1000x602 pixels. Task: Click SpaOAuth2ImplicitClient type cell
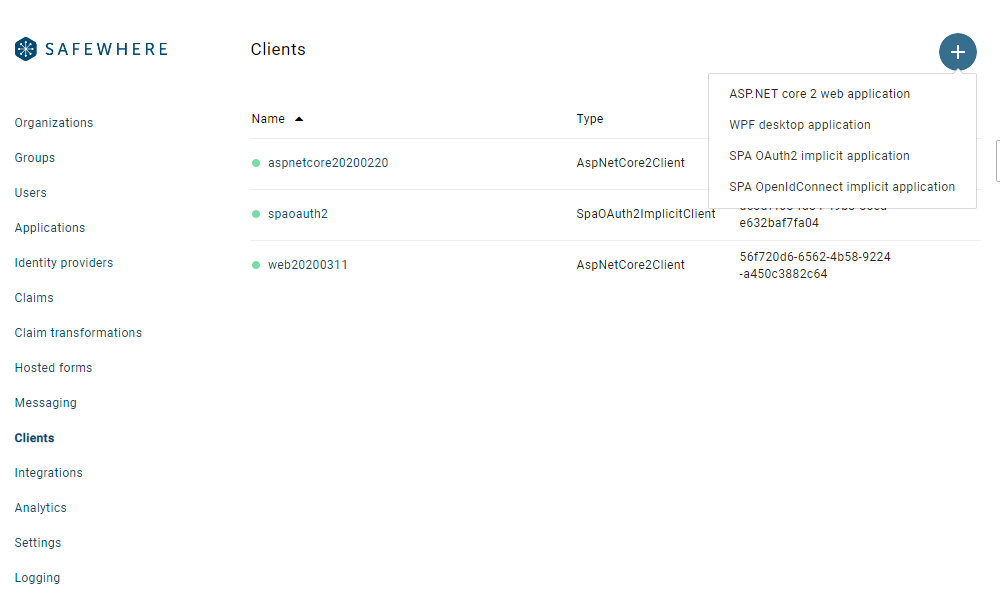(x=645, y=214)
